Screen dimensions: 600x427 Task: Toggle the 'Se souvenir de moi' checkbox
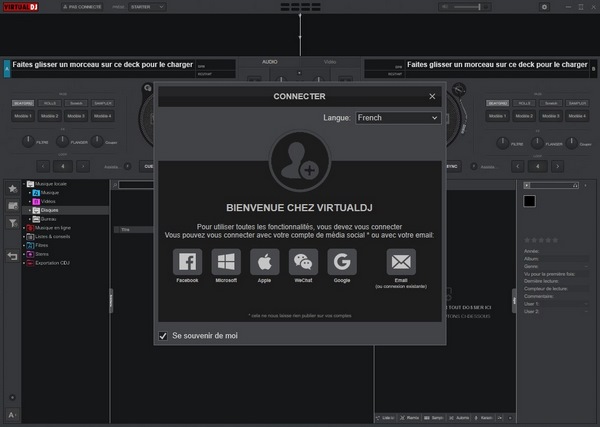(163, 336)
